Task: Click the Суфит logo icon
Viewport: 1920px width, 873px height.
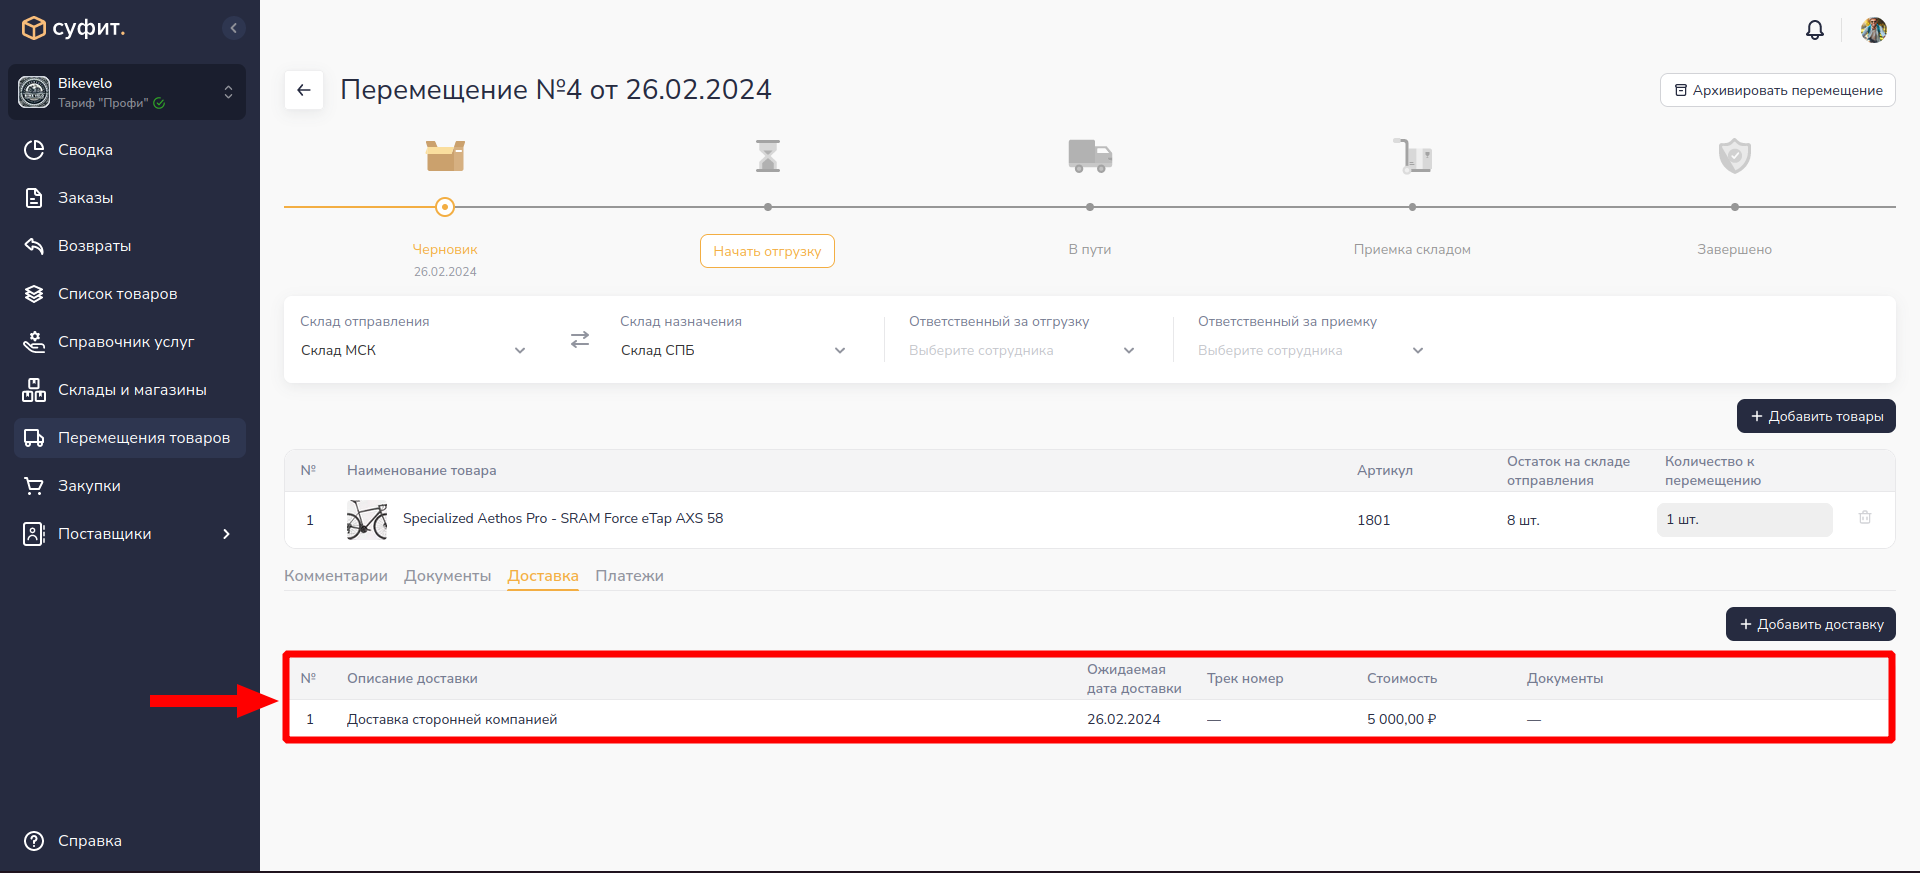Action: point(34,28)
